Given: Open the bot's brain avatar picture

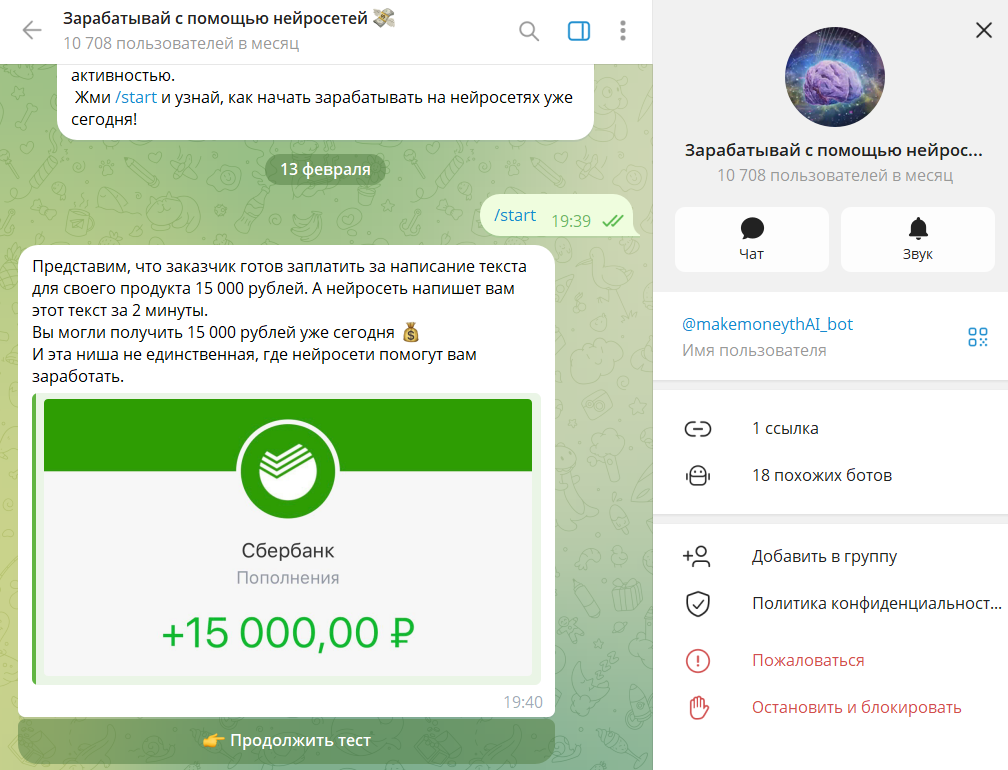Looking at the screenshot, I should (x=834, y=76).
